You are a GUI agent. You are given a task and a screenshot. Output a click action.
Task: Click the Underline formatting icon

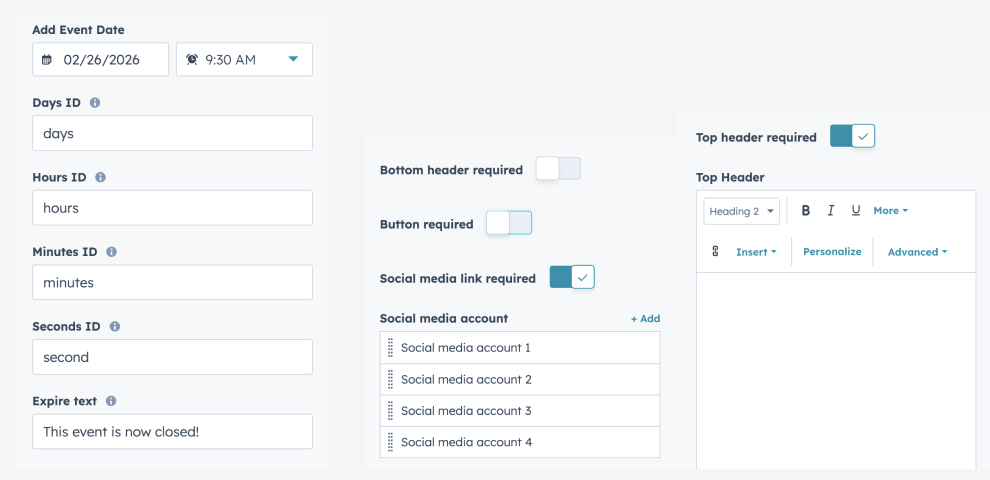point(856,211)
